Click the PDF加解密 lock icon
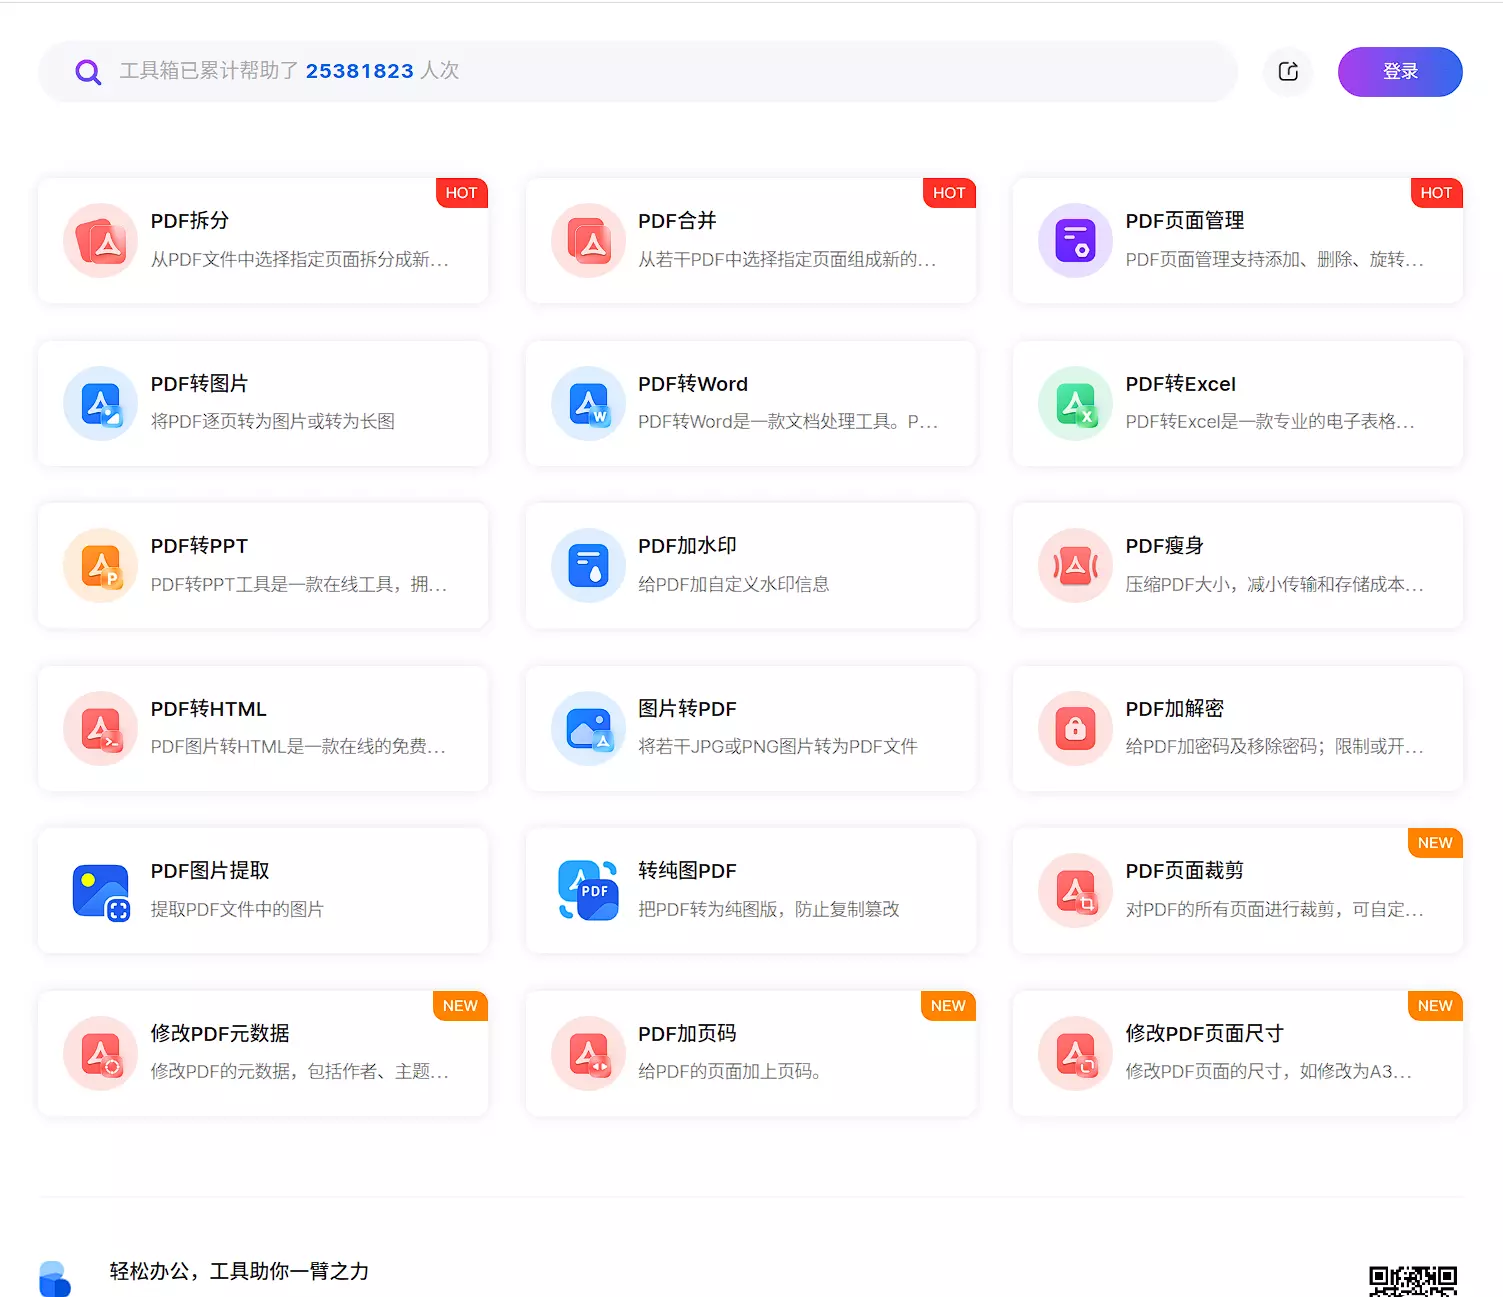The height and width of the screenshot is (1297, 1503). [1075, 729]
